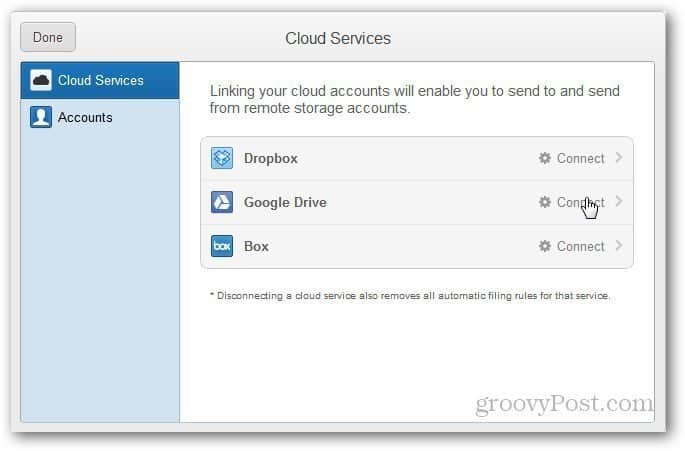Connect the Dropbox account
The width and height of the screenshot is (685, 451).
pos(581,158)
